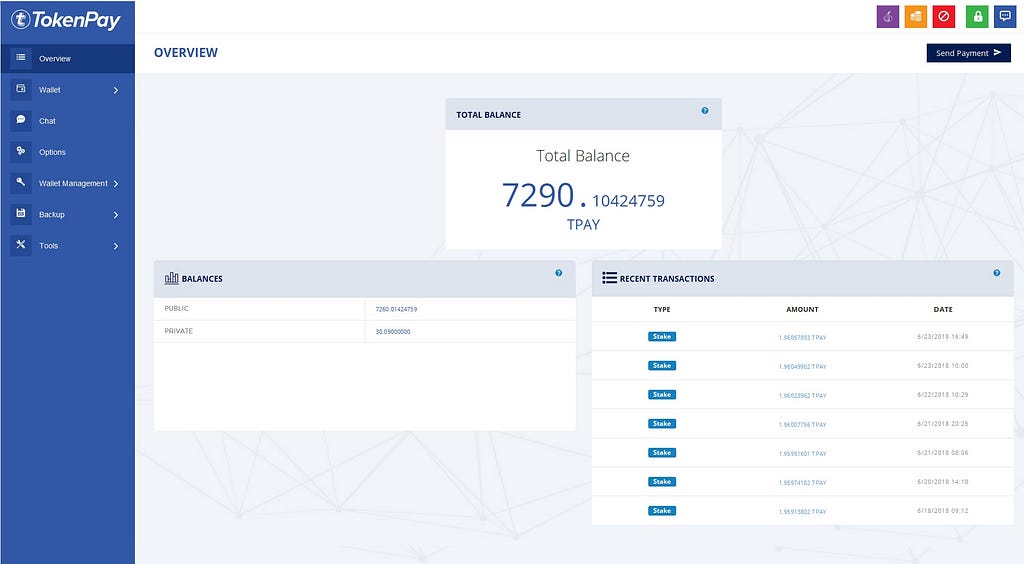The width and height of the screenshot is (1024, 564).
Task: Click the orange staking coins icon
Action: 916,17
